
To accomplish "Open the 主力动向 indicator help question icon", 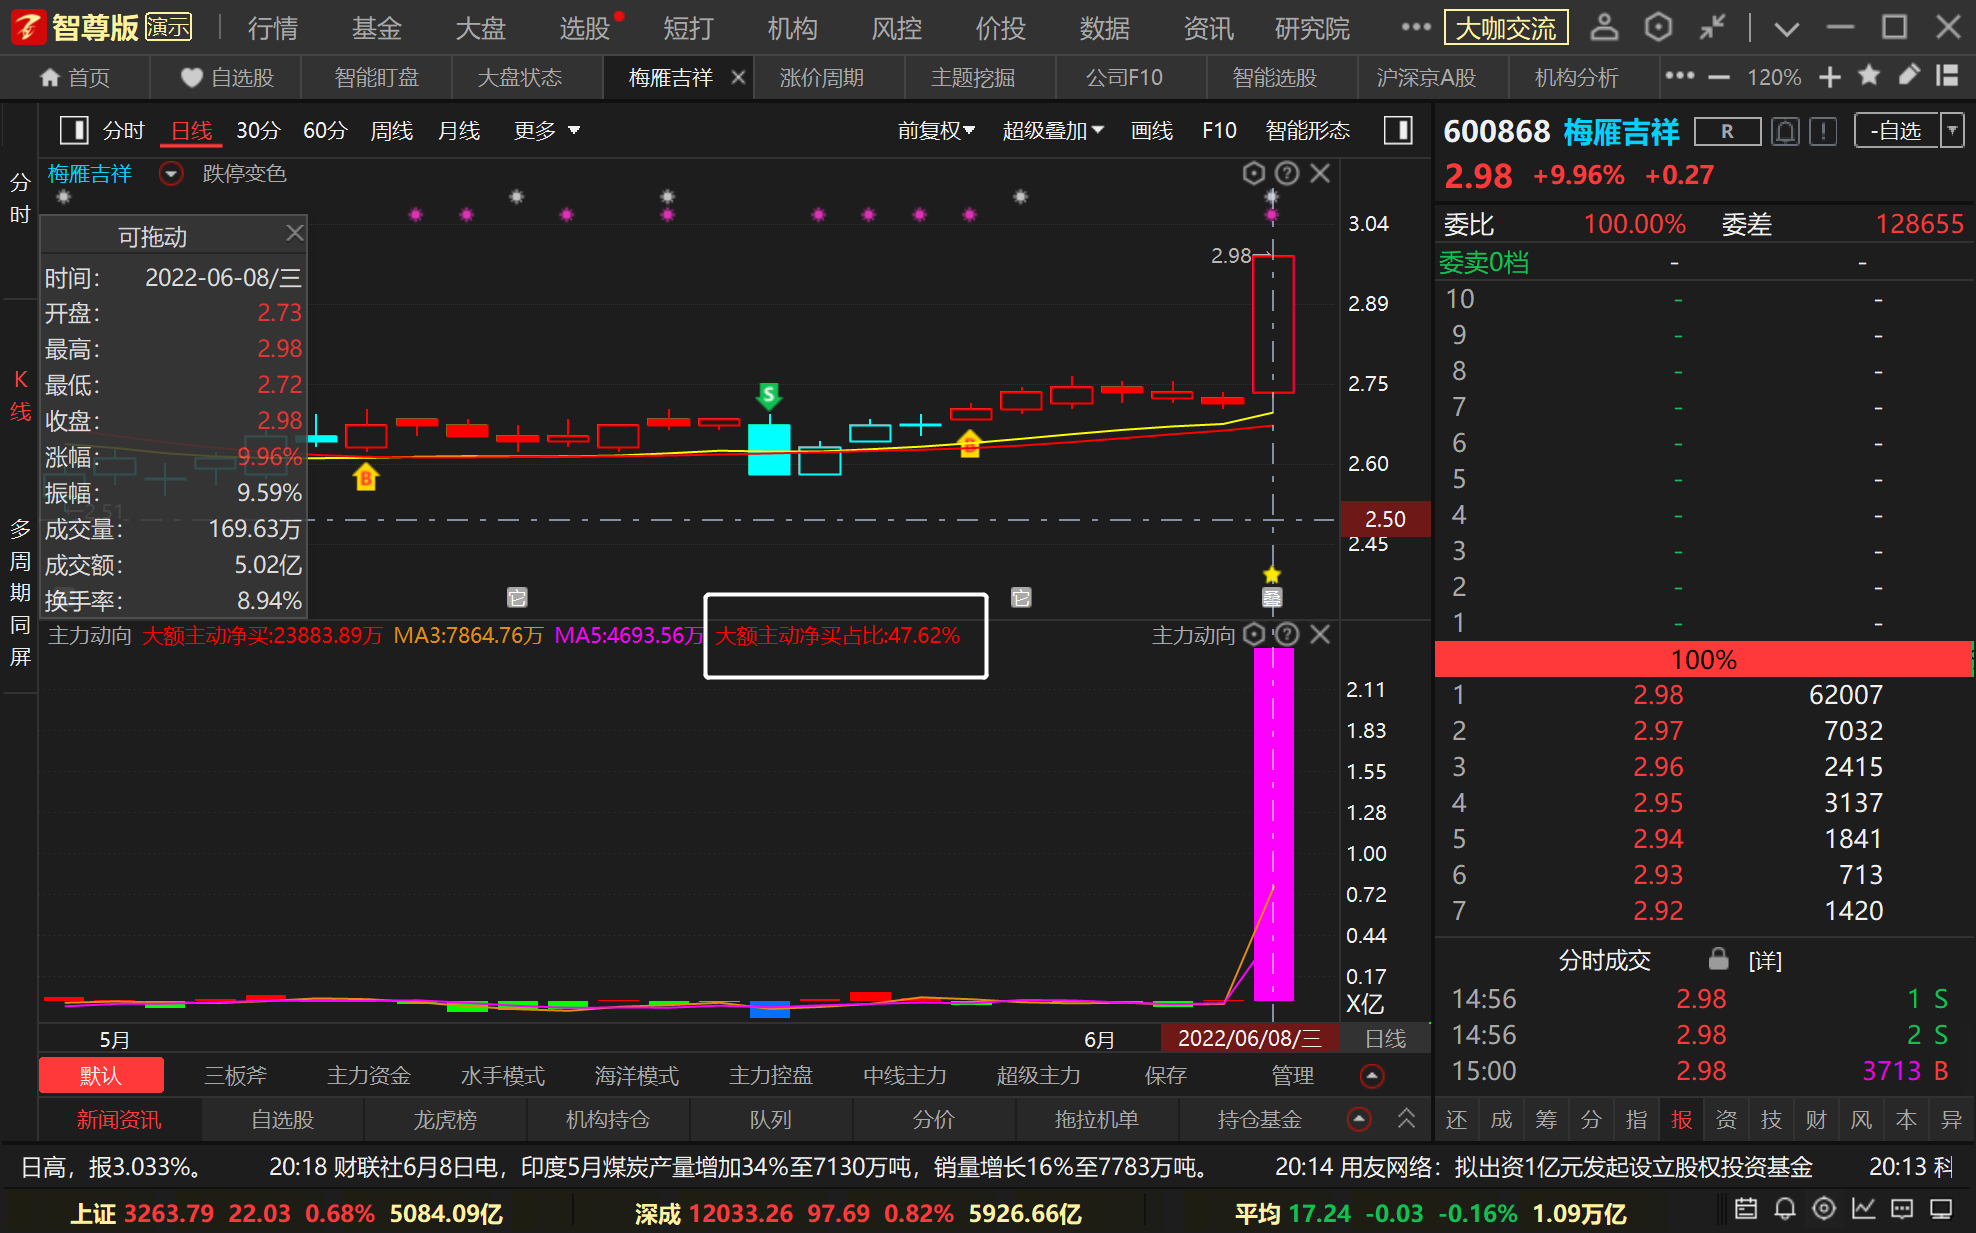I will (x=1287, y=634).
